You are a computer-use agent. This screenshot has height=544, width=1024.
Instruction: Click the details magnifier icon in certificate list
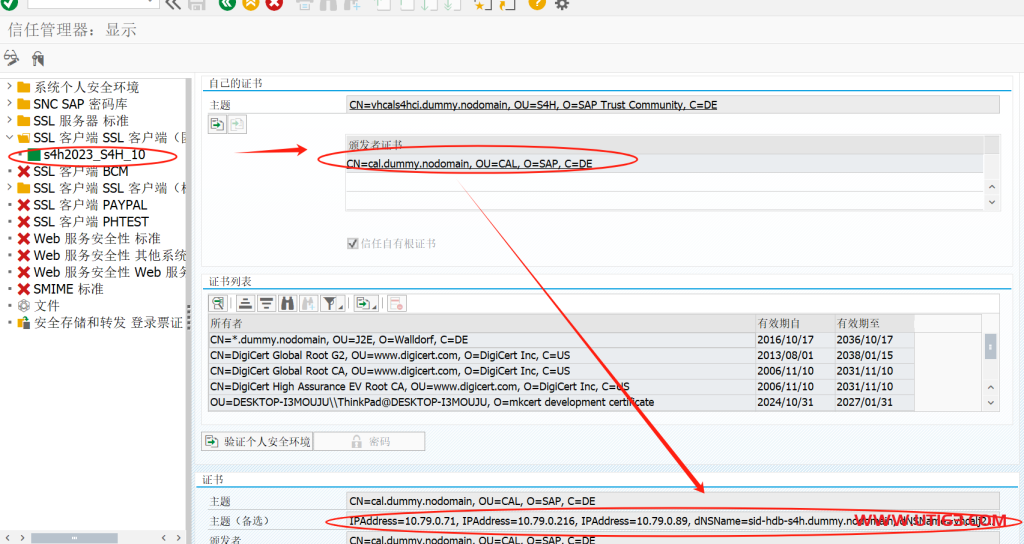(217, 302)
